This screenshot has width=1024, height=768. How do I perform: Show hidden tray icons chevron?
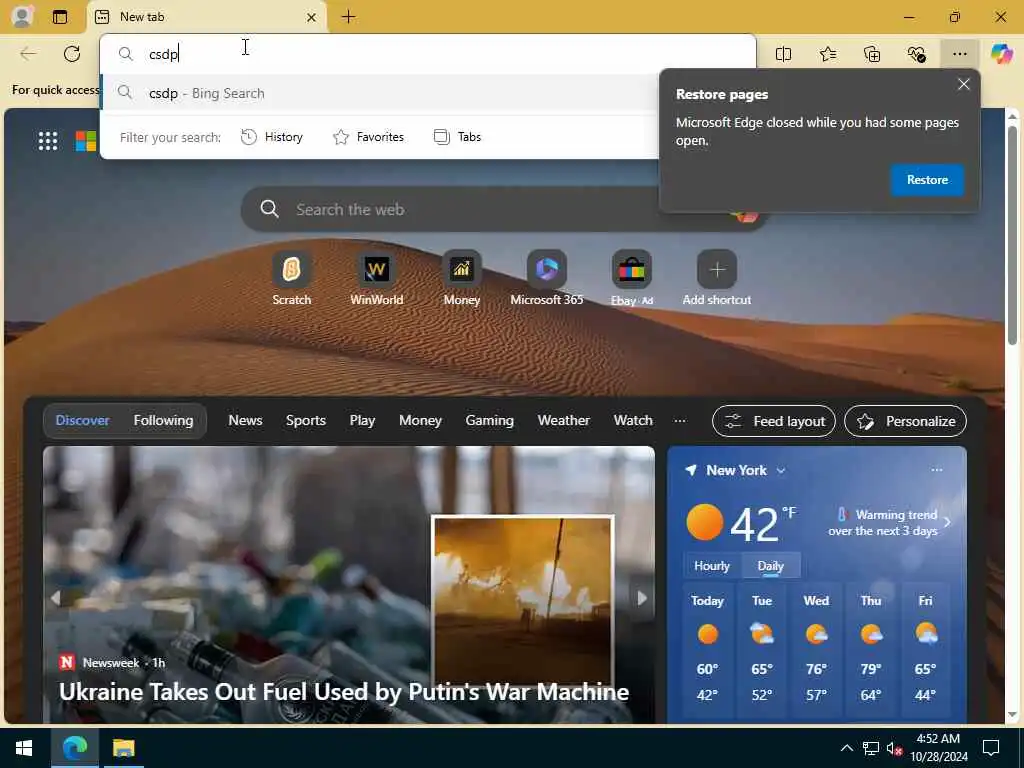pos(846,748)
